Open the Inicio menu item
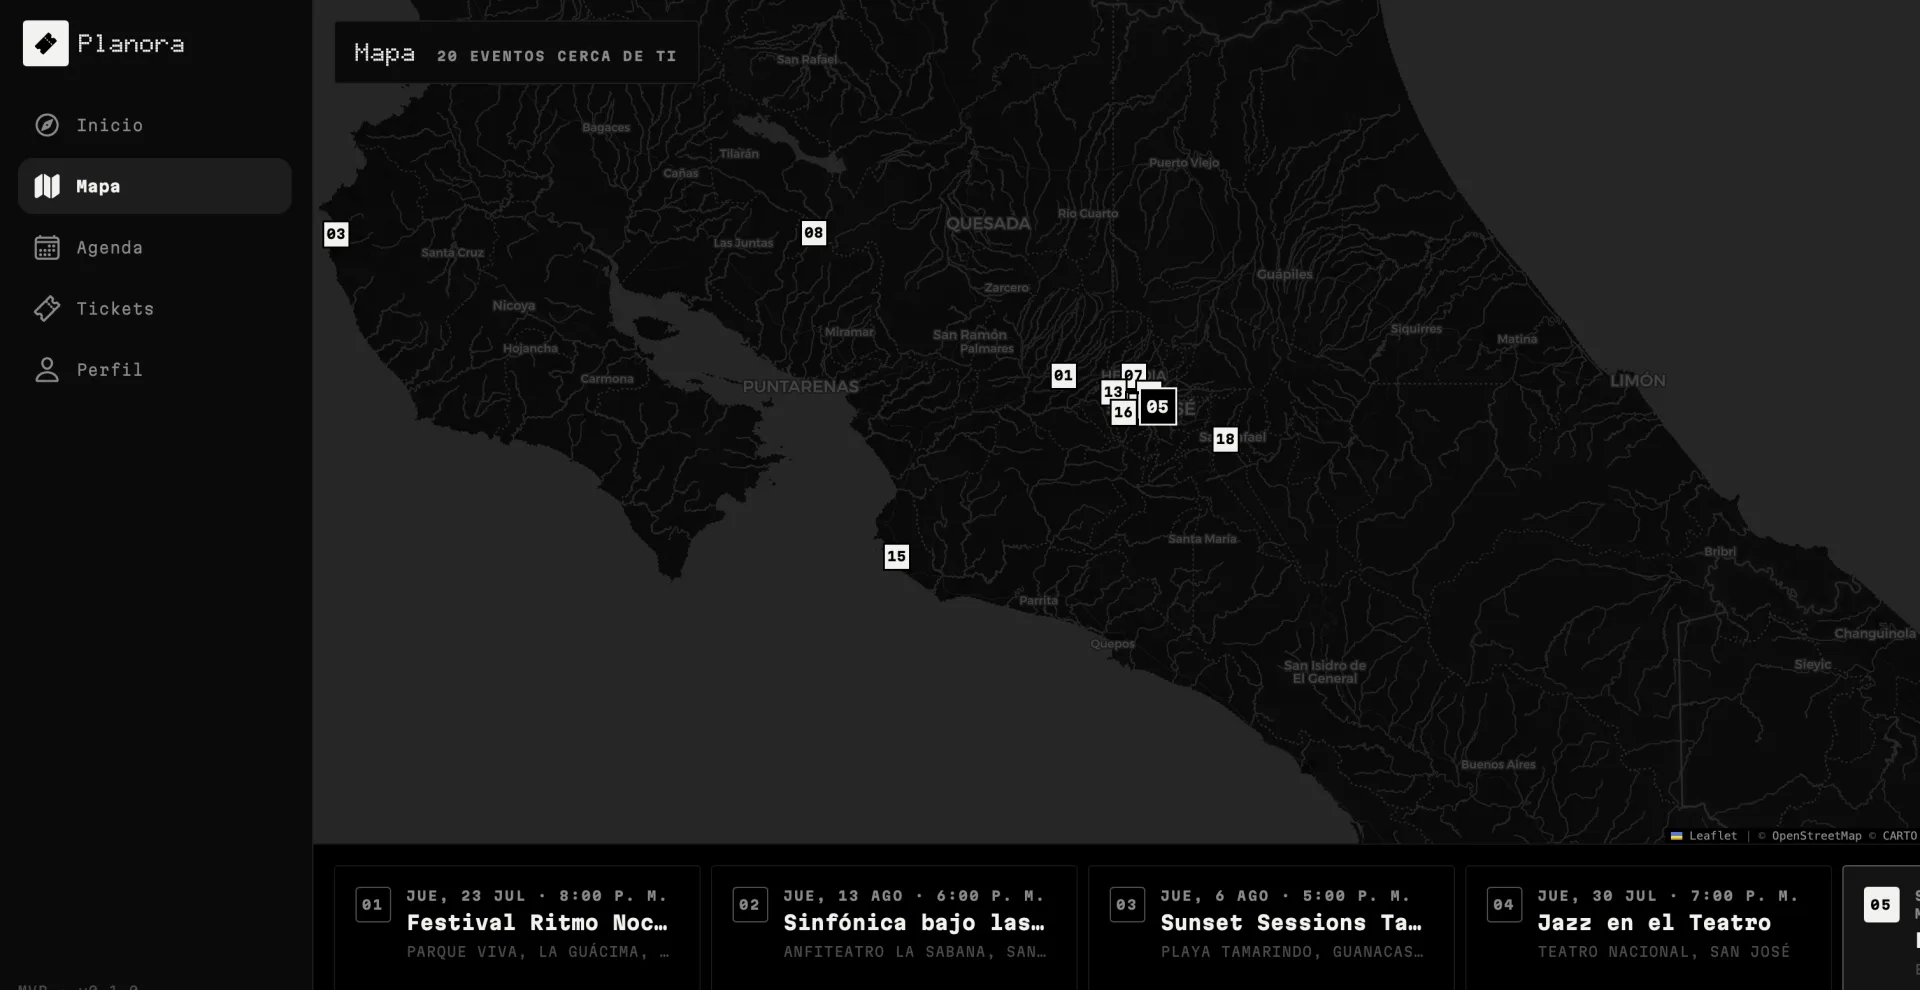Viewport: 1920px width, 990px height. (155, 125)
